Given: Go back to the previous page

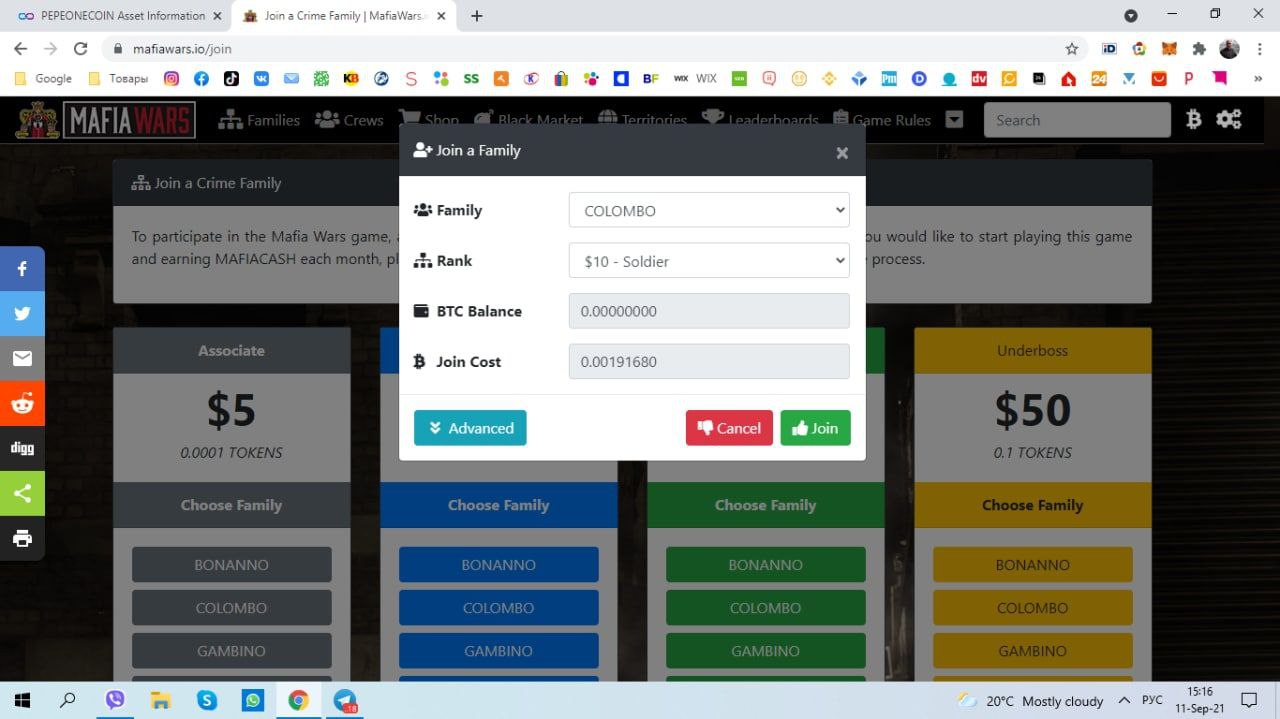Looking at the screenshot, I should click(x=20, y=48).
